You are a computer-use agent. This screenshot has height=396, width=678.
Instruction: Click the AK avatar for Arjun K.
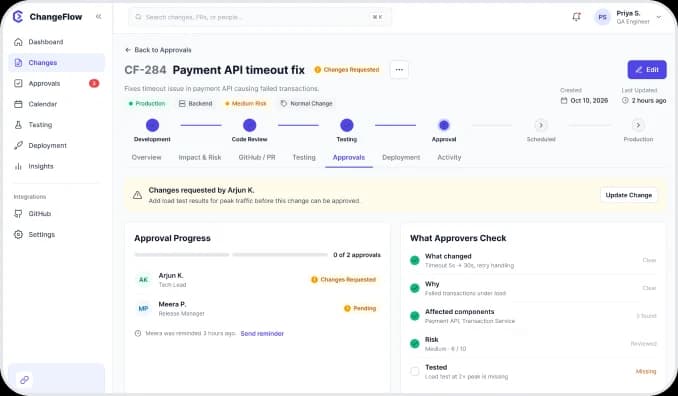click(x=143, y=280)
